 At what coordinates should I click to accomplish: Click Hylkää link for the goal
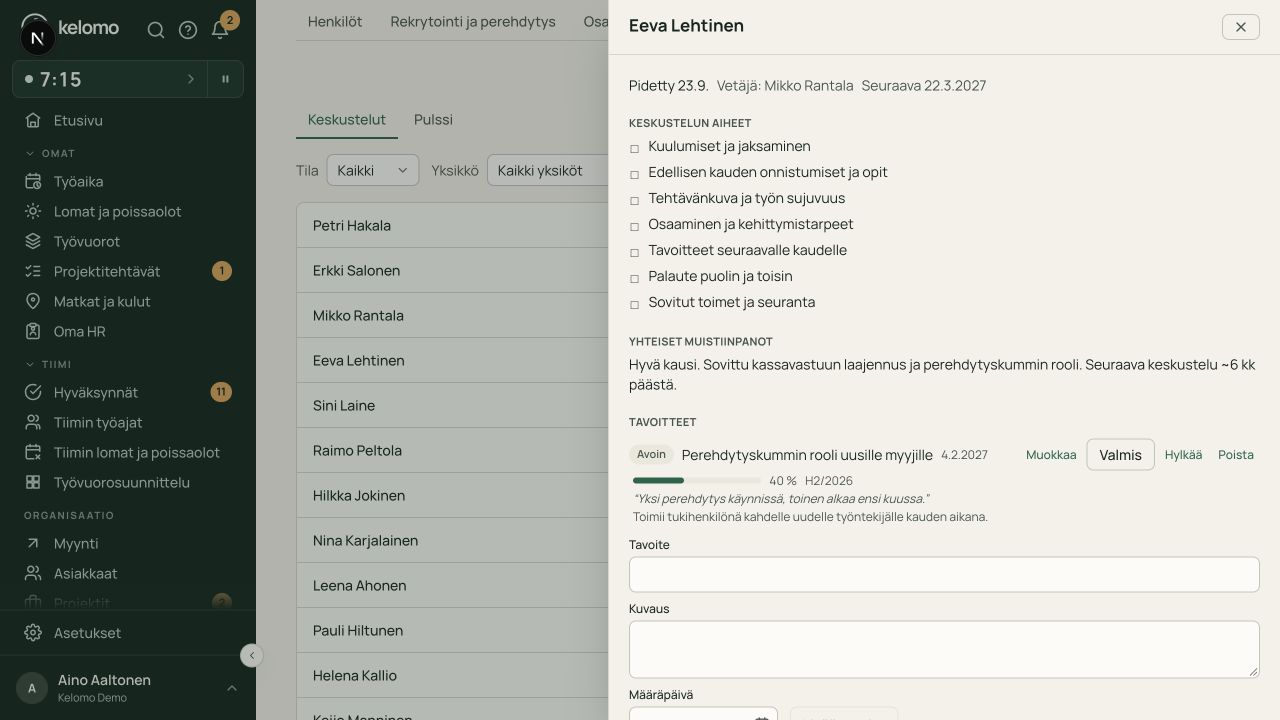tap(1183, 455)
